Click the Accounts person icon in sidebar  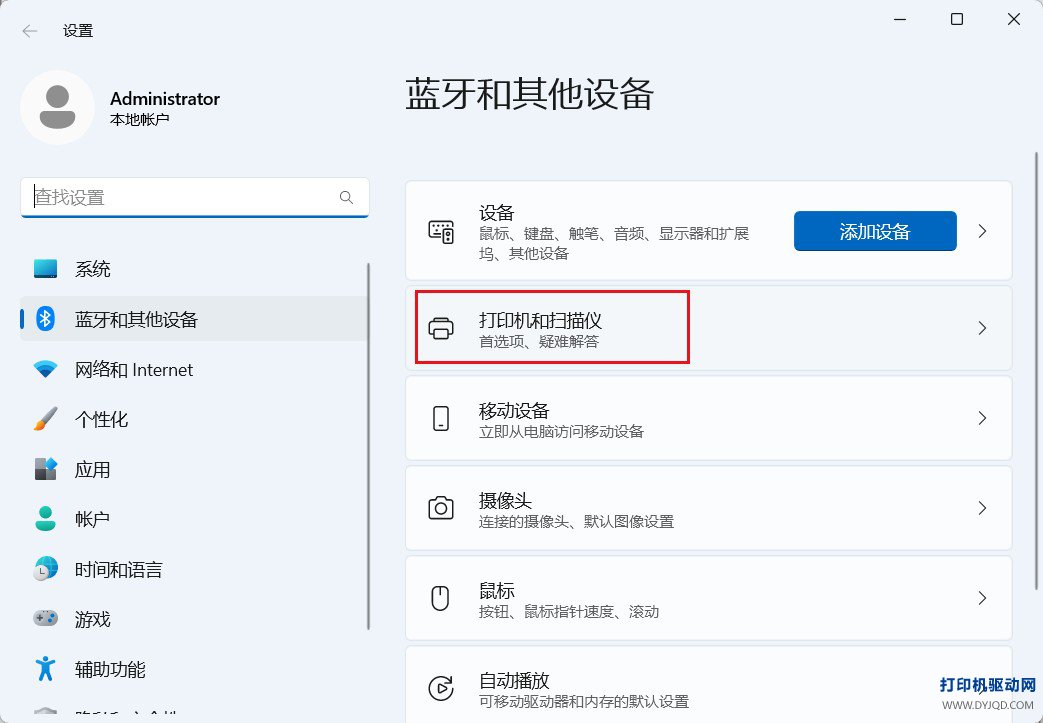click(x=45, y=519)
